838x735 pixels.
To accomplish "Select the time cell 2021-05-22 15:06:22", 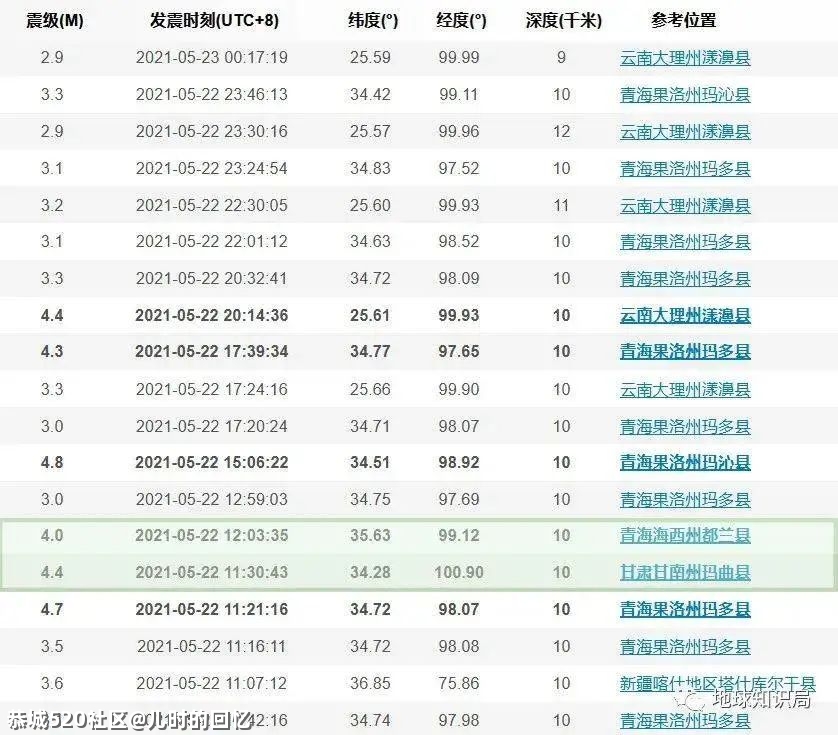I will point(212,462).
